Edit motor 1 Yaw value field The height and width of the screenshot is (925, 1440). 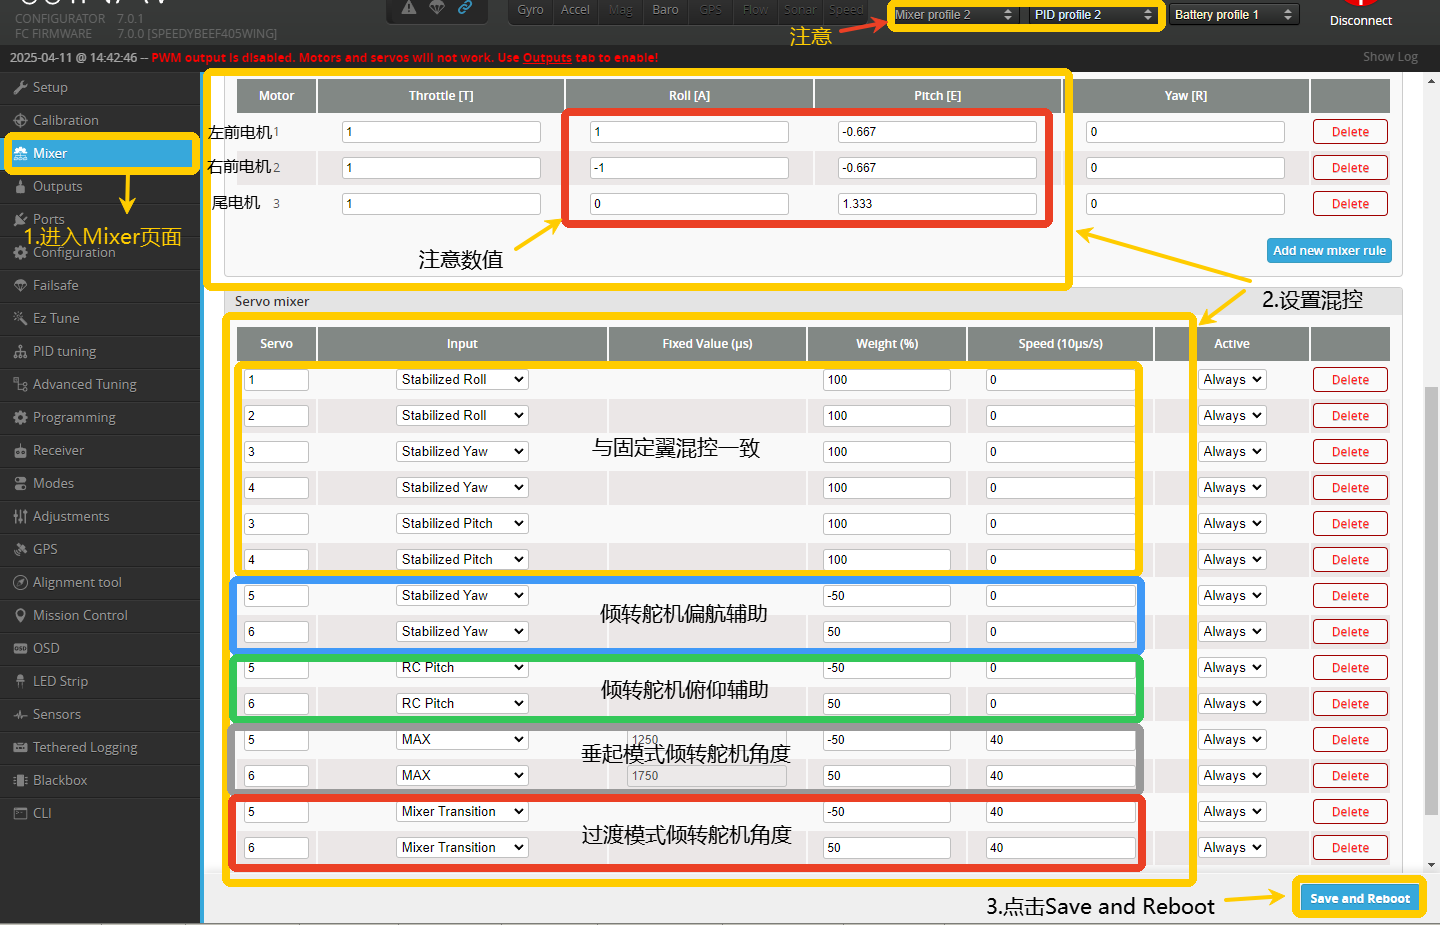click(1185, 132)
